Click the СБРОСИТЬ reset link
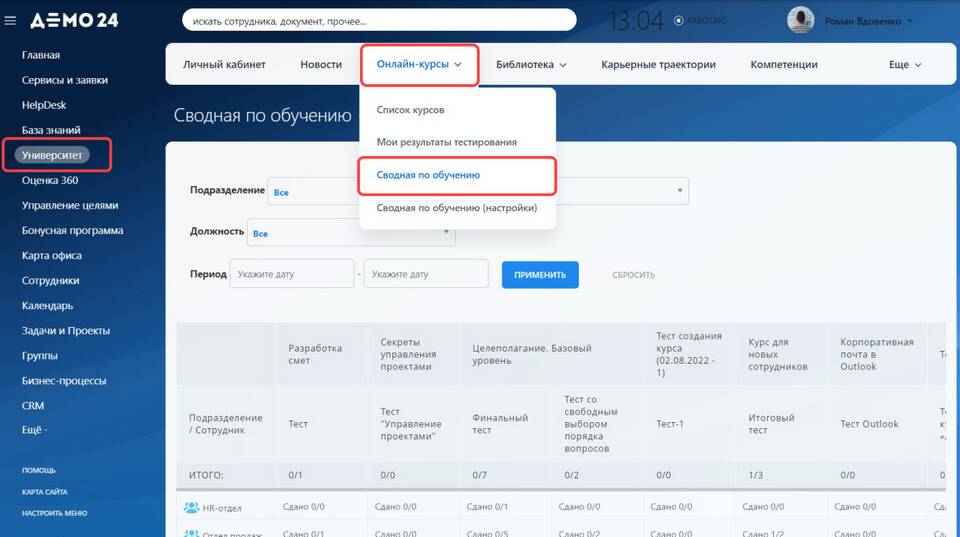Image resolution: width=960 pixels, height=537 pixels. pyautogui.click(x=633, y=275)
